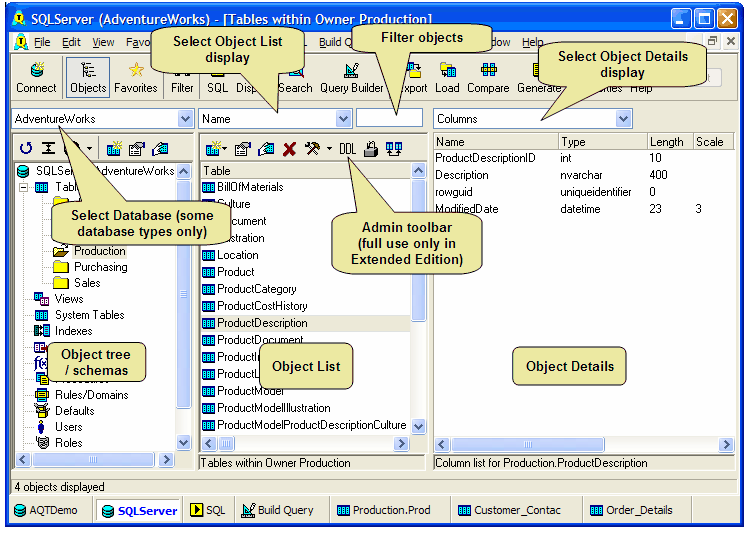This screenshot has width=749, height=533.
Task: Select the Production schema folder
Action: click(99, 251)
